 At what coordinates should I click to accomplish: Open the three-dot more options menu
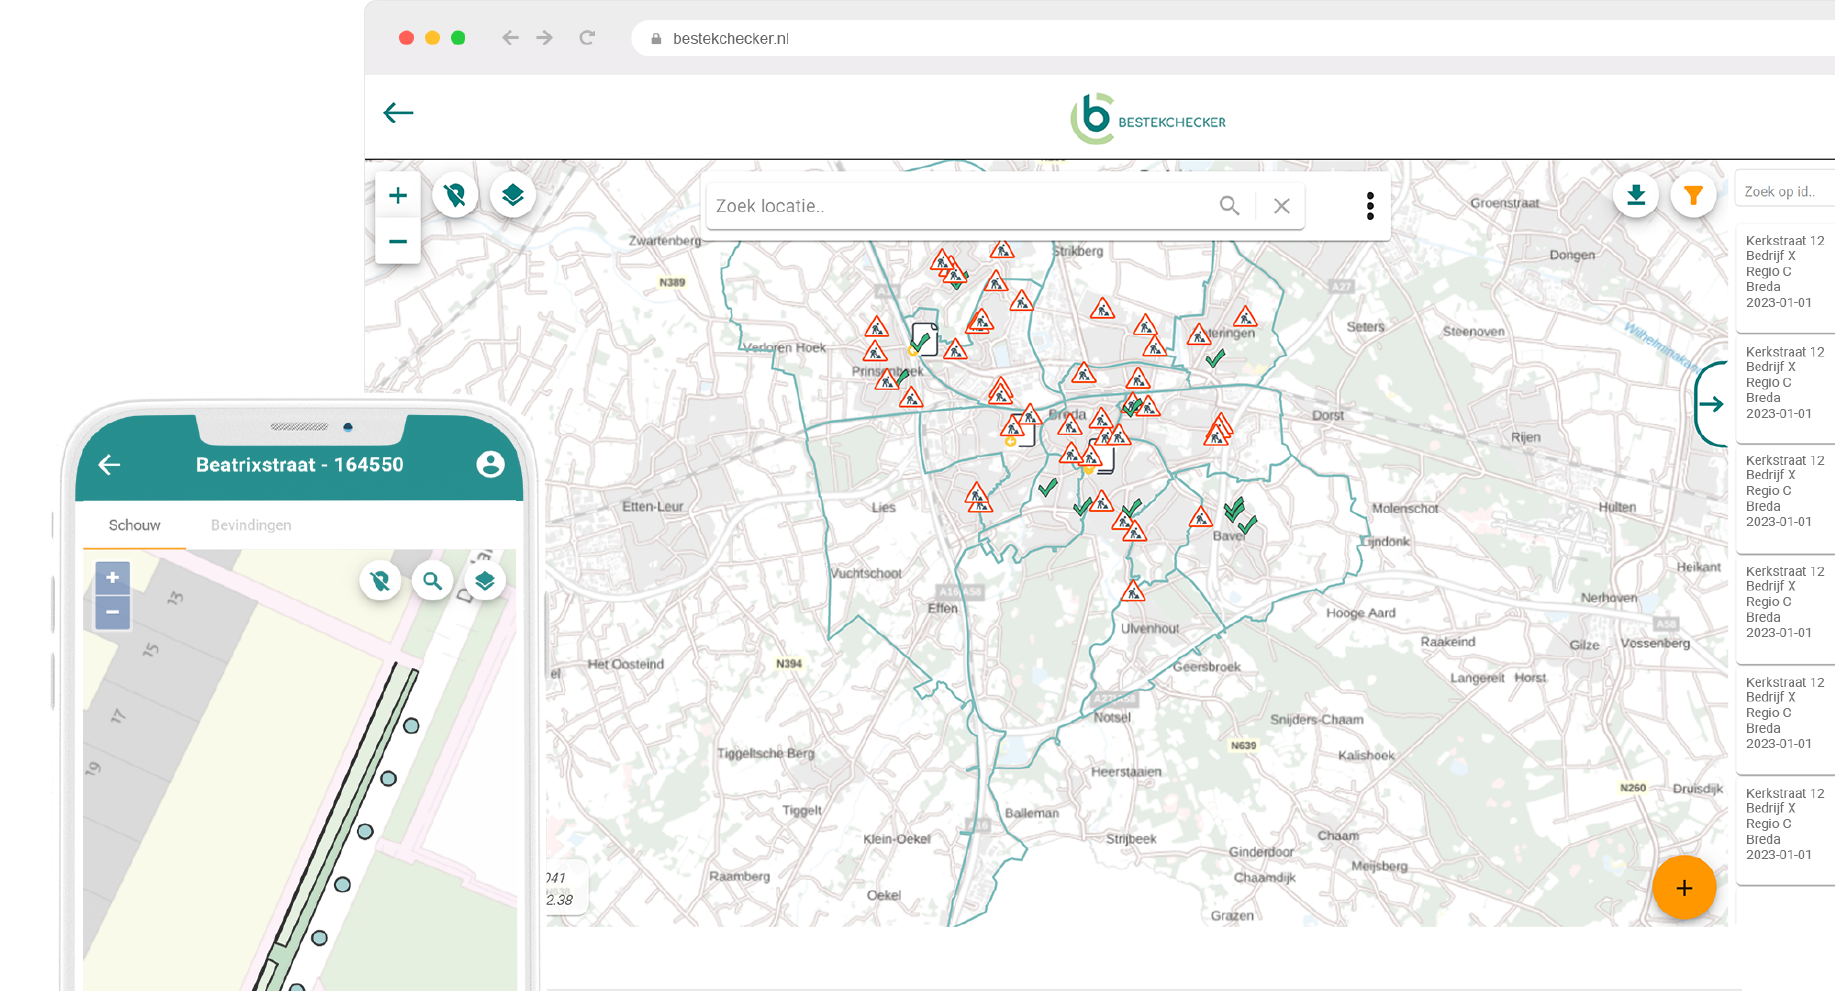tap(1370, 206)
